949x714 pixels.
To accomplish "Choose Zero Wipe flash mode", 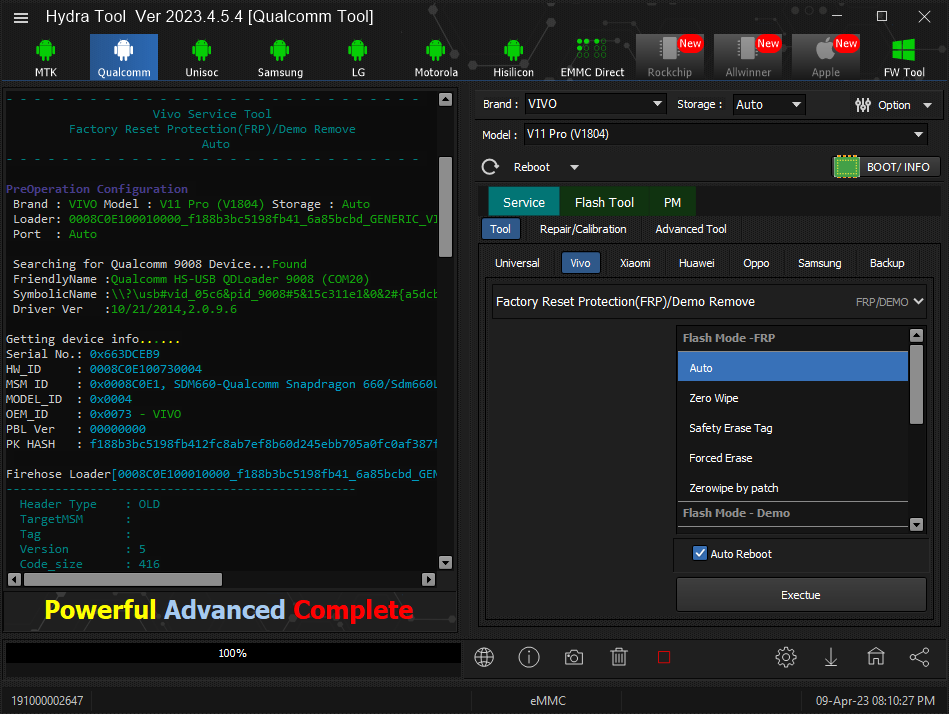I will tap(793, 398).
